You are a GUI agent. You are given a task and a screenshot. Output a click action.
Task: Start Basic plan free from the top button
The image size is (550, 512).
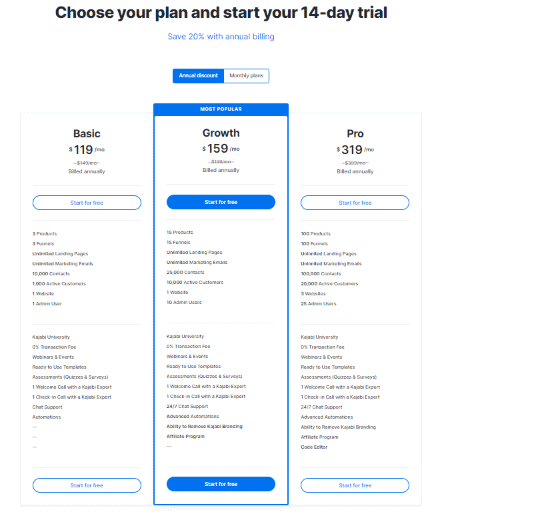click(87, 203)
